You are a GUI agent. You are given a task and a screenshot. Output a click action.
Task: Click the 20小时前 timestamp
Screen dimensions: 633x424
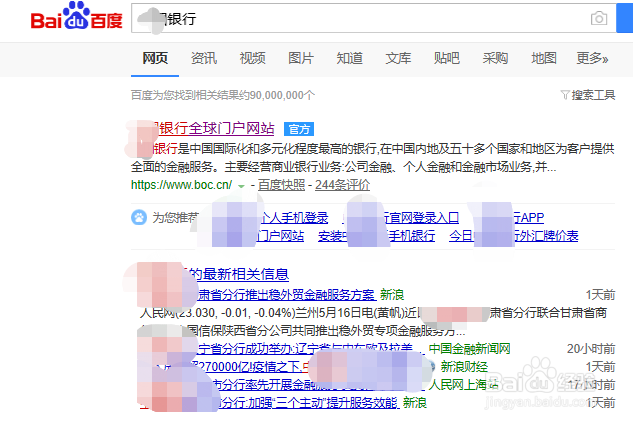click(591, 348)
